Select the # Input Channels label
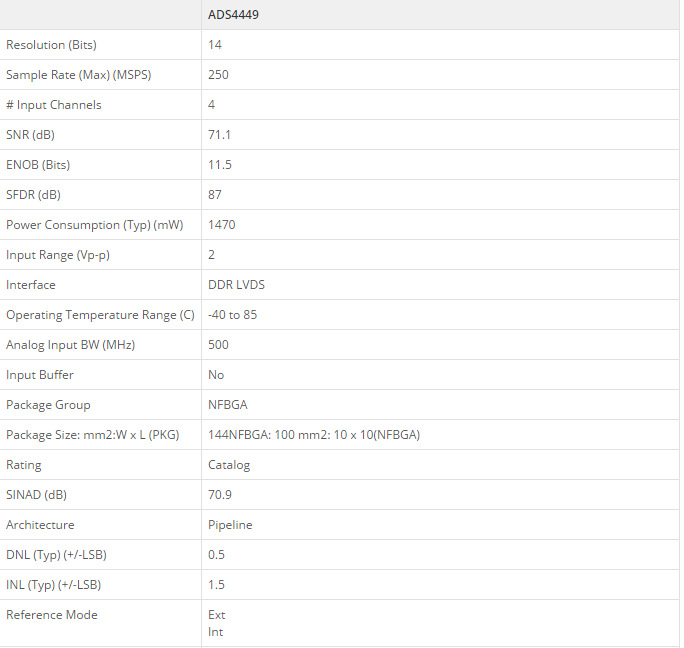Screen dimensions: 684x648 [54, 105]
